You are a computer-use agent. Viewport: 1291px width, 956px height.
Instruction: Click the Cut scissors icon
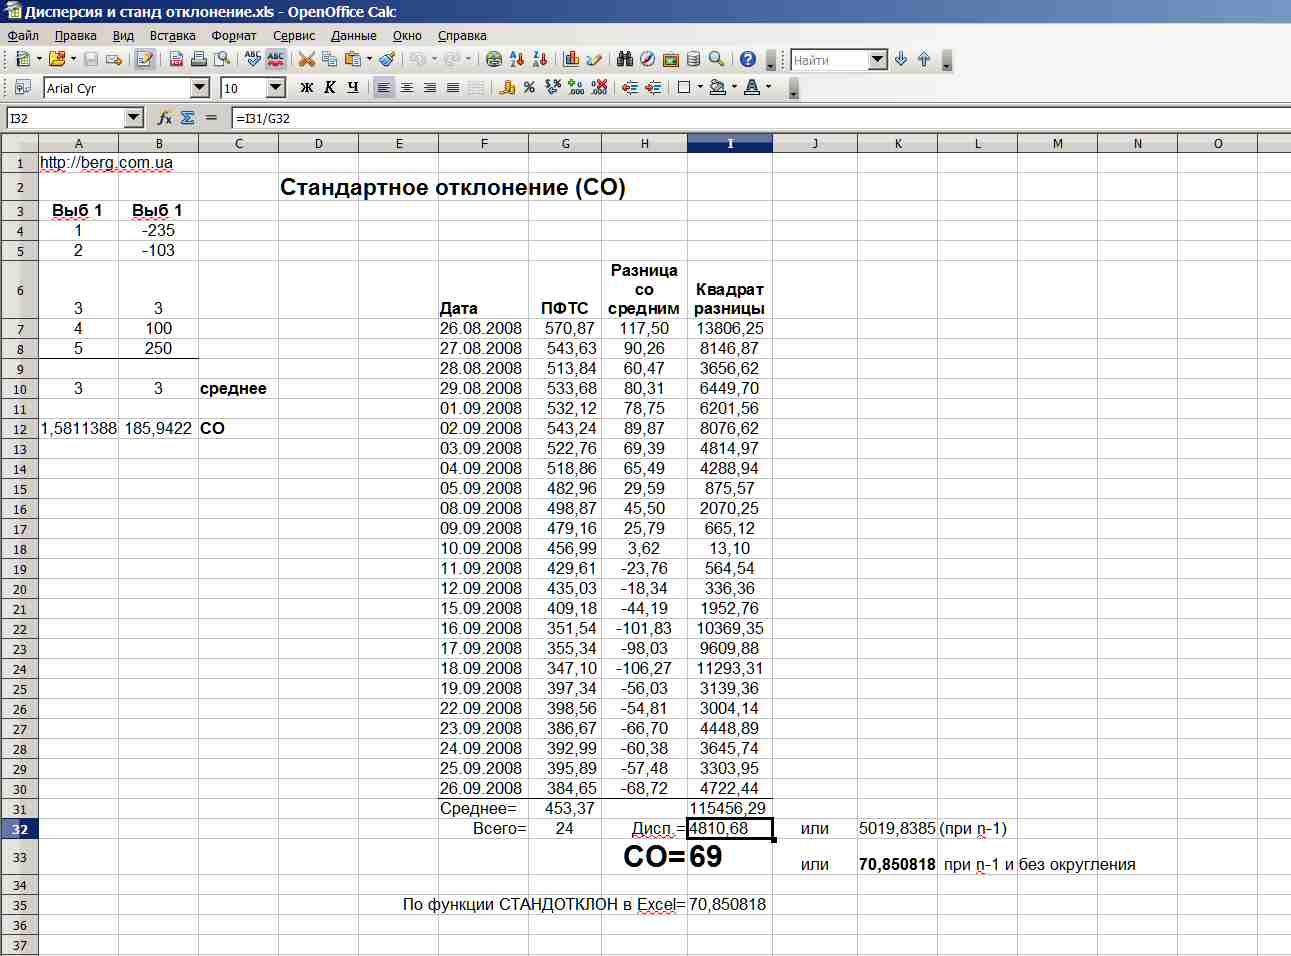pos(307,60)
